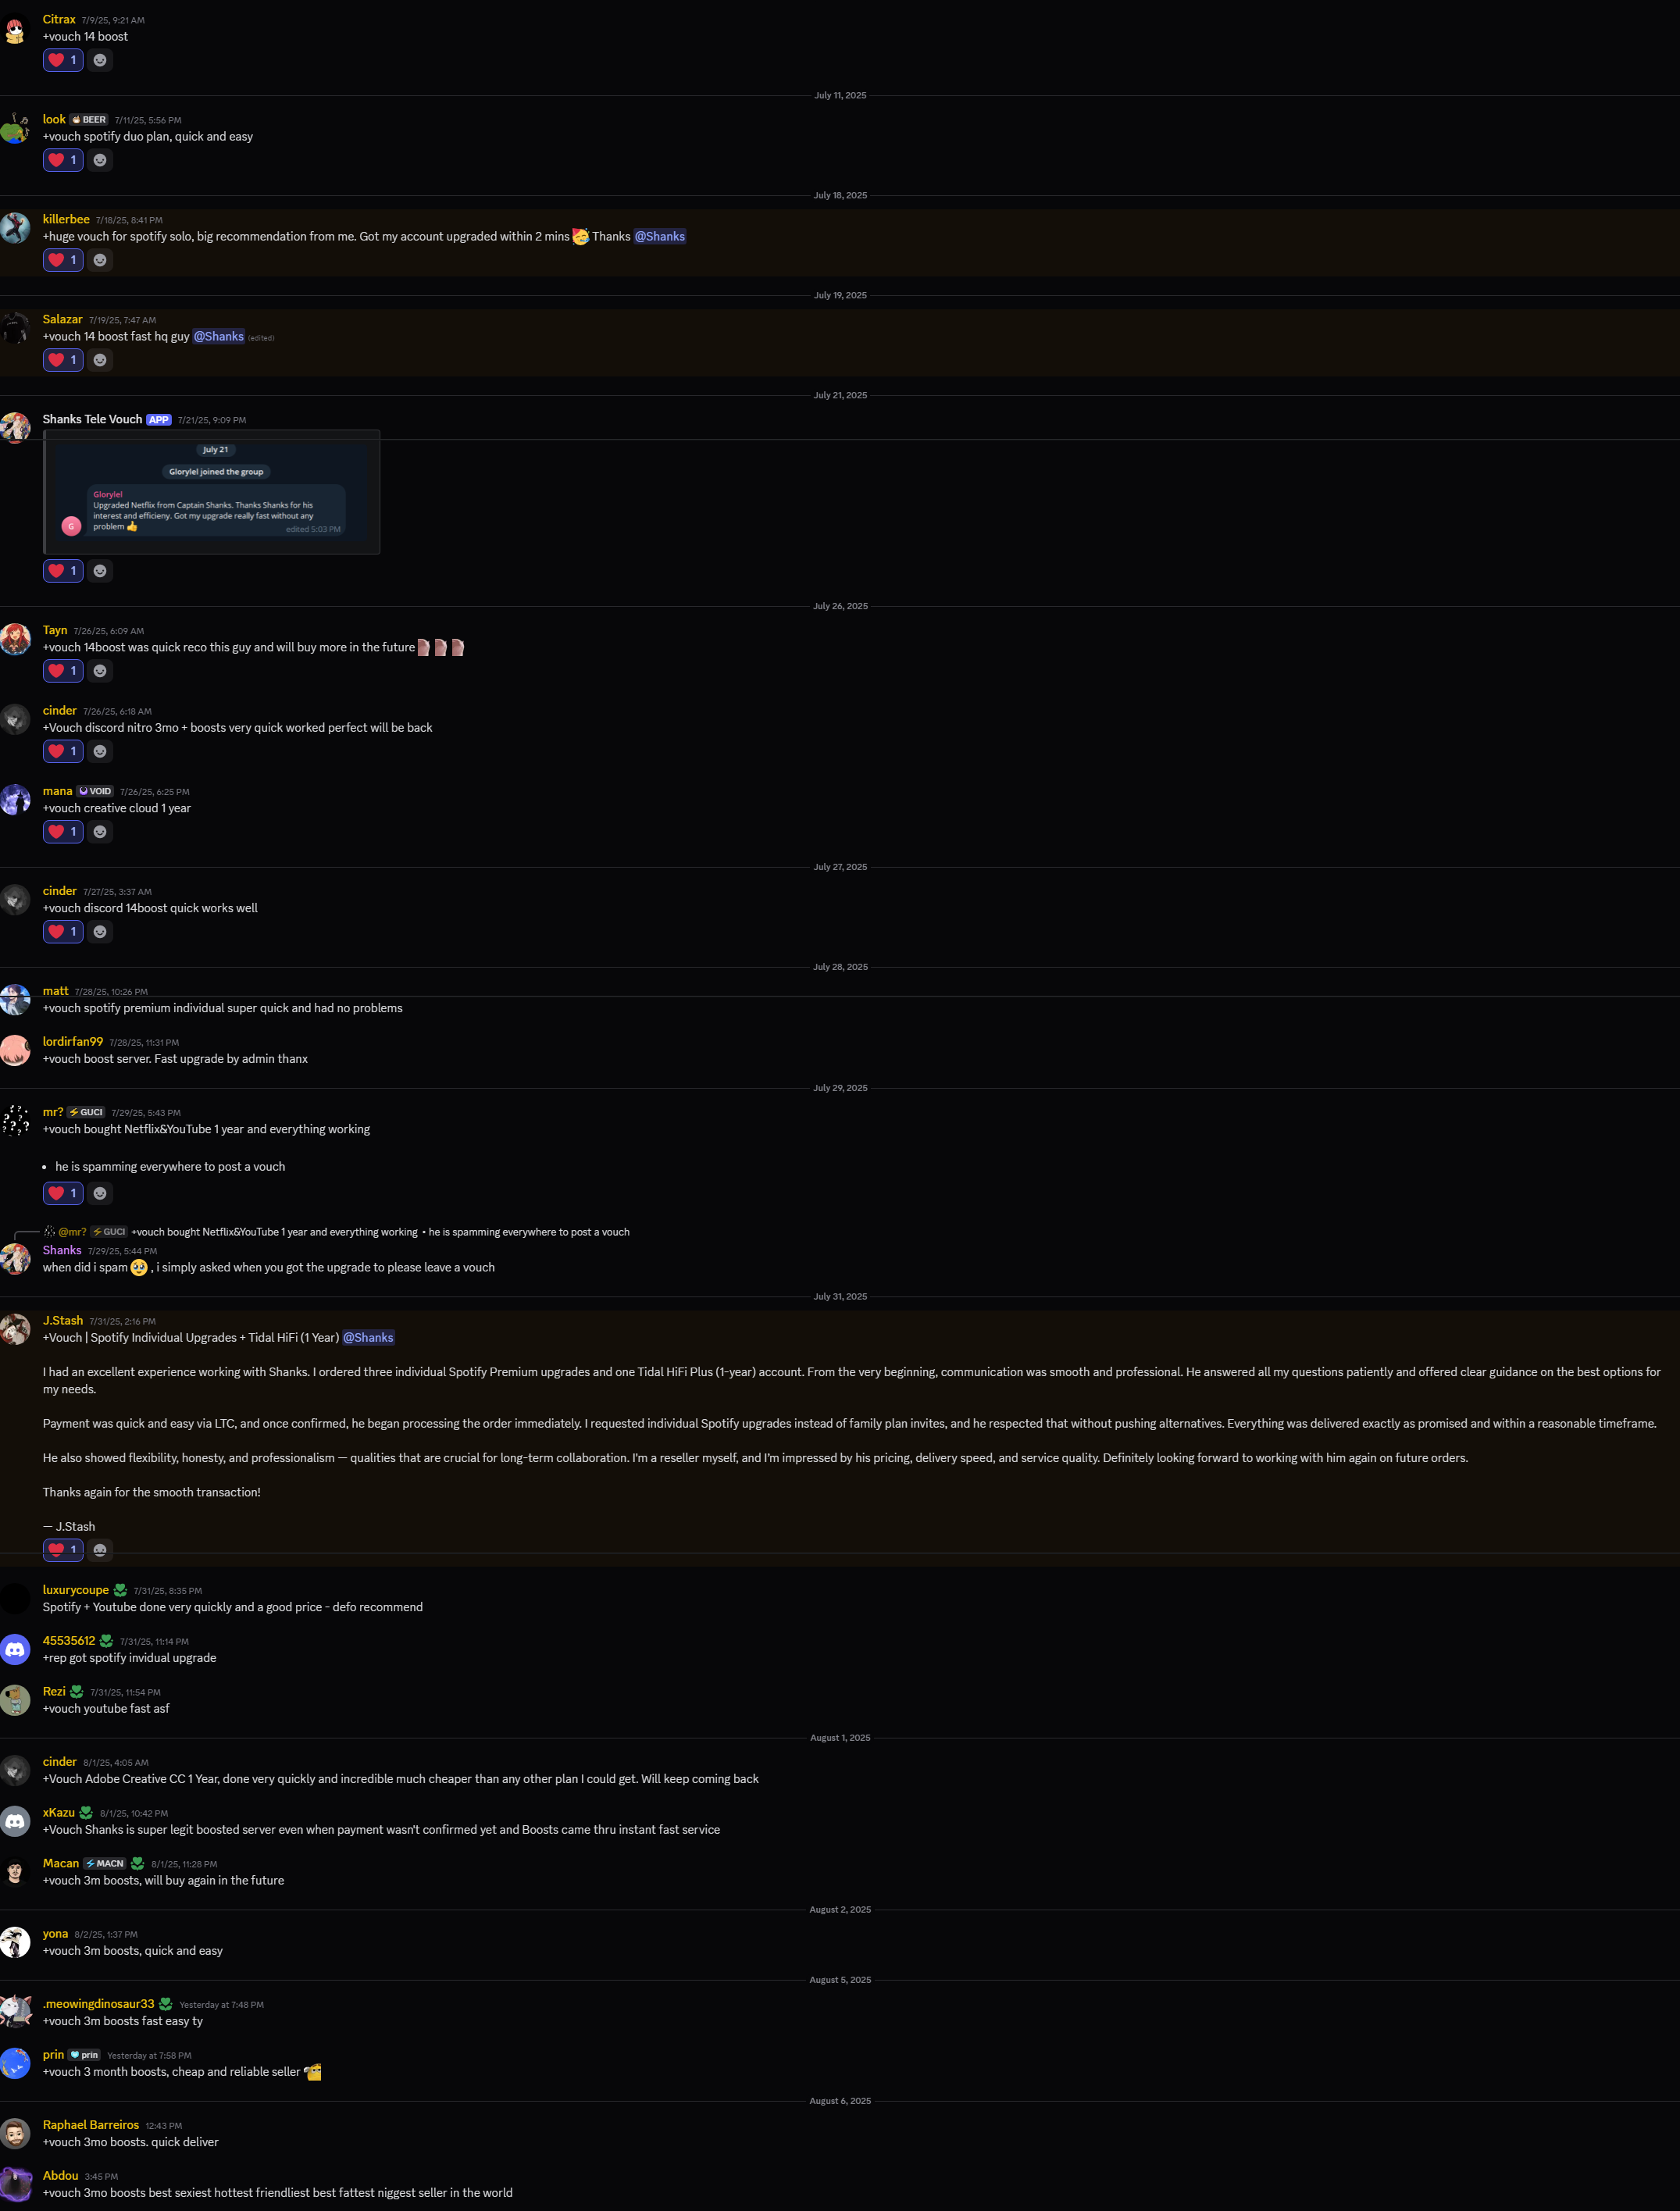Click Macan's MACN server tag

(x=105, y=1864)
